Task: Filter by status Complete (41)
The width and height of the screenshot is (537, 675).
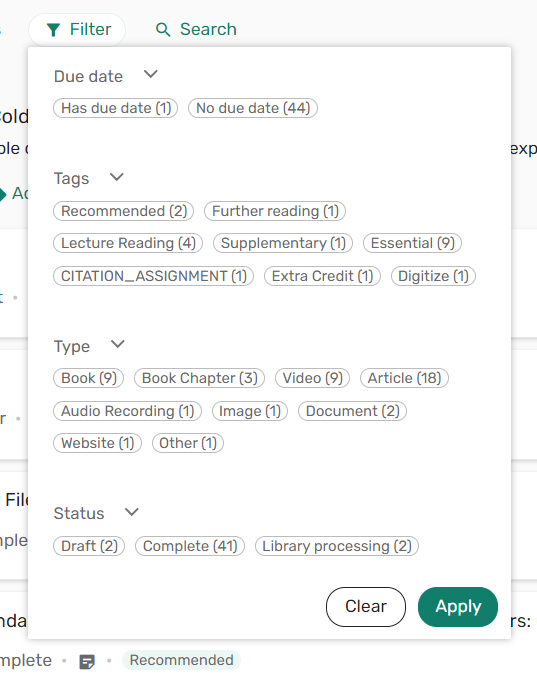Action: click(190, 546)
